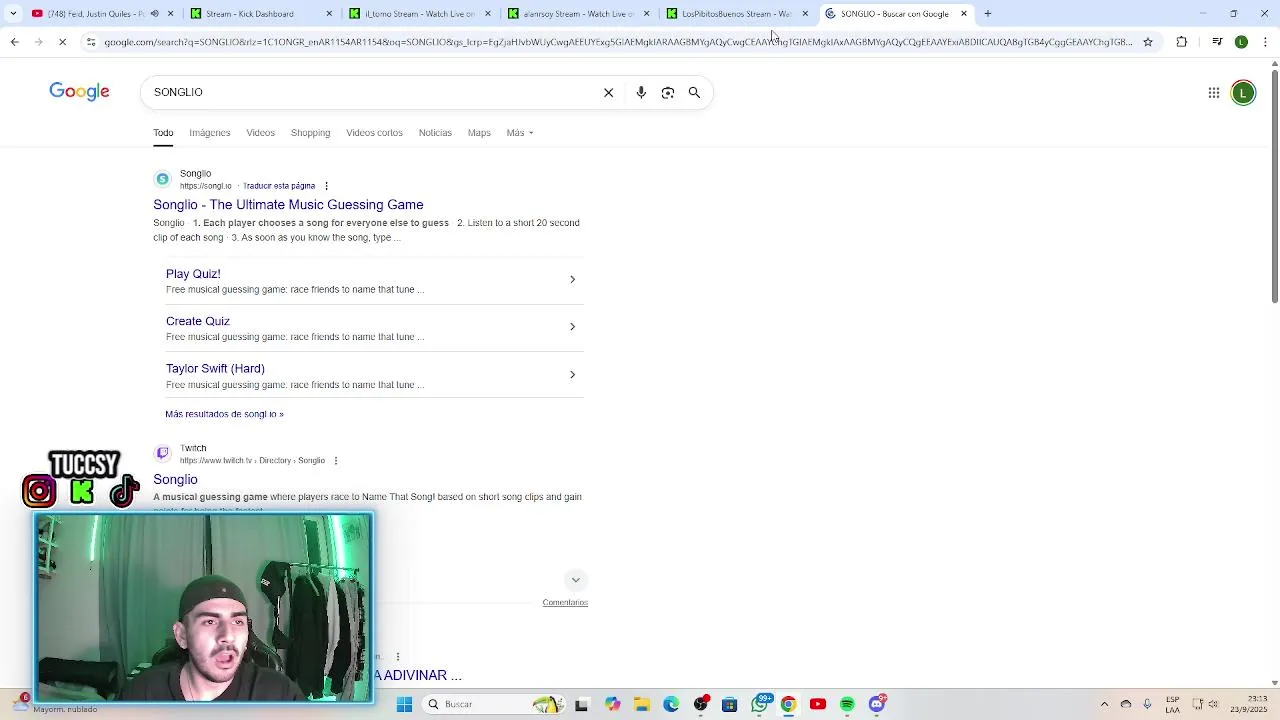Switch to Noticias results tab
Viewport: 1280px width, 720px height.
435,133
